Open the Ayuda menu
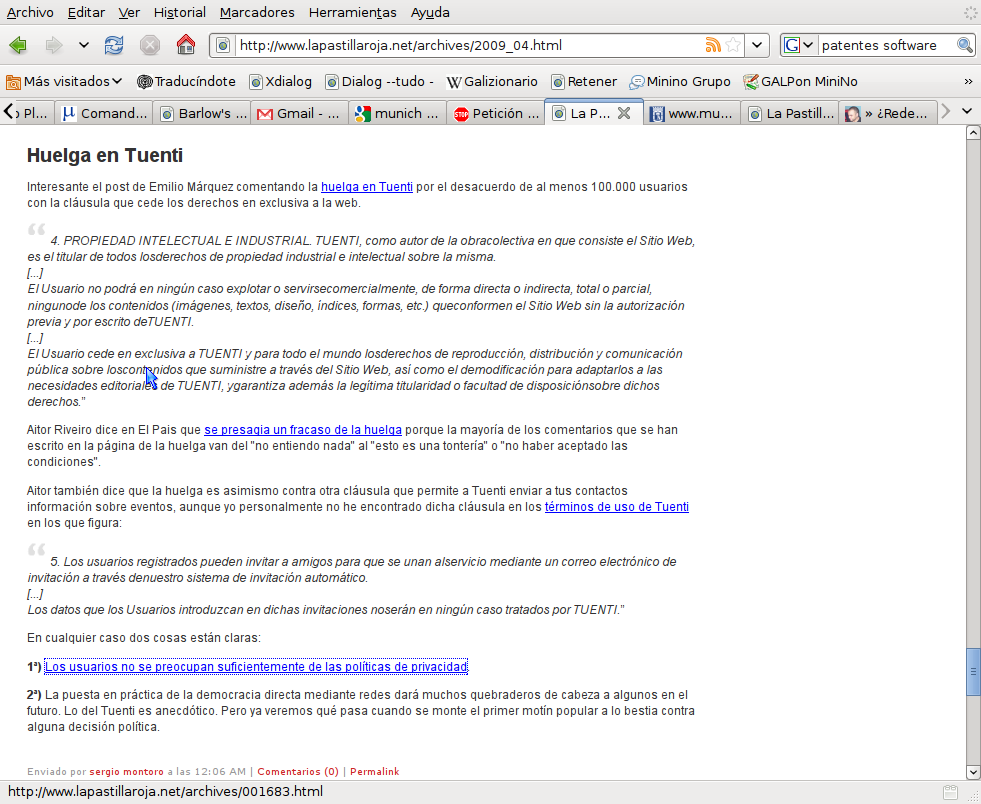Image resolution: width=981 pixels, height=804 pixels. [x=430, y=13]
